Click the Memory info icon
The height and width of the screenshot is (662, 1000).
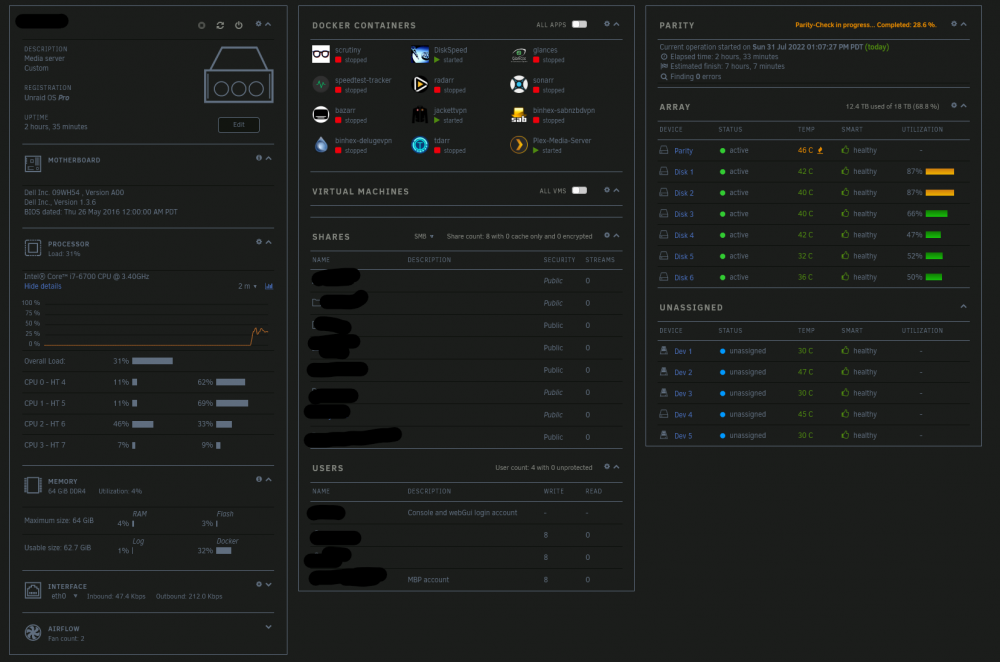[259, 479]
